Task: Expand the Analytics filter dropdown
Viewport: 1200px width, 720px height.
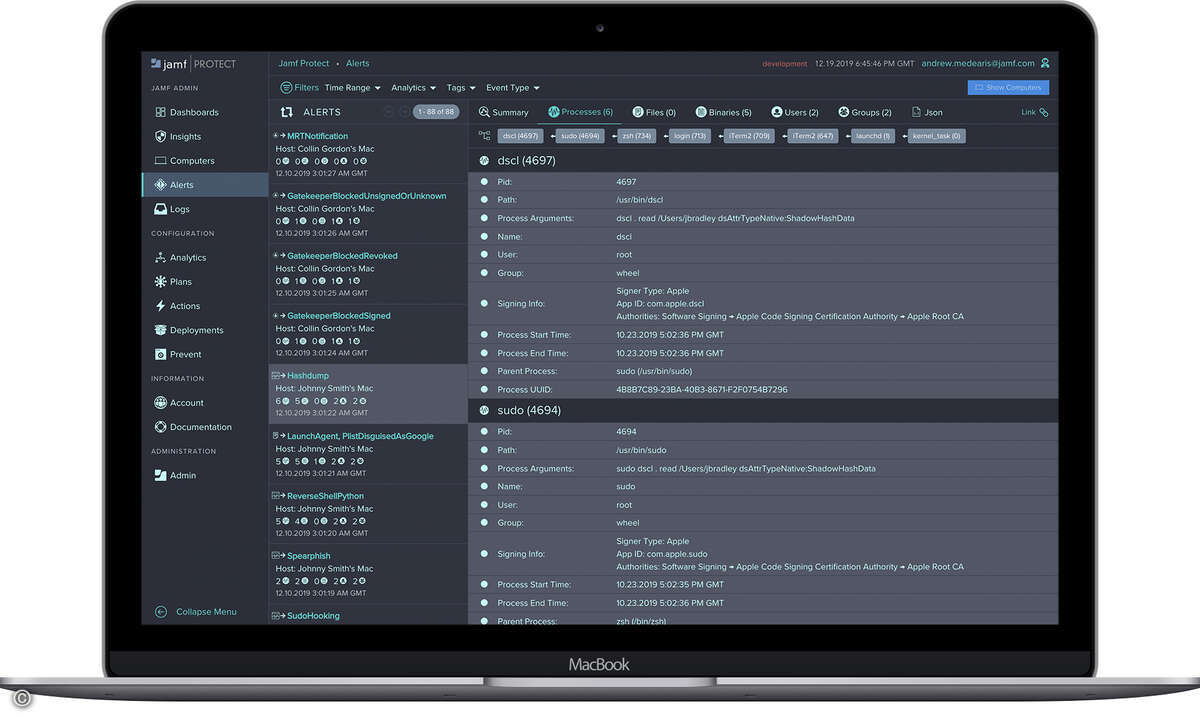Action: coord(414,88)
